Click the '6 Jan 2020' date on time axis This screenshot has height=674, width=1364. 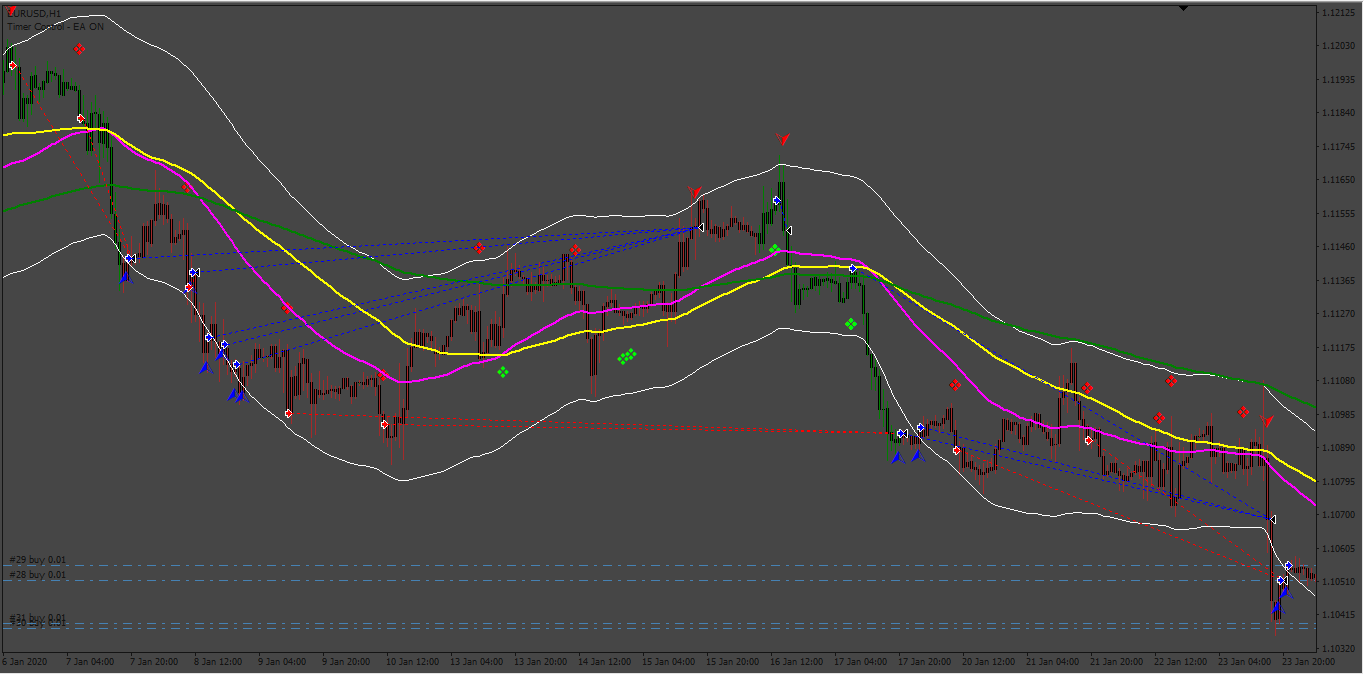tap(24, 662)
